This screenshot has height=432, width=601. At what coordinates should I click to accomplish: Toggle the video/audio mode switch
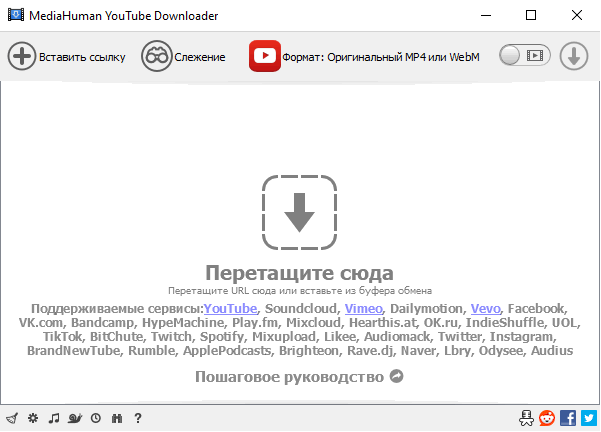524,56
